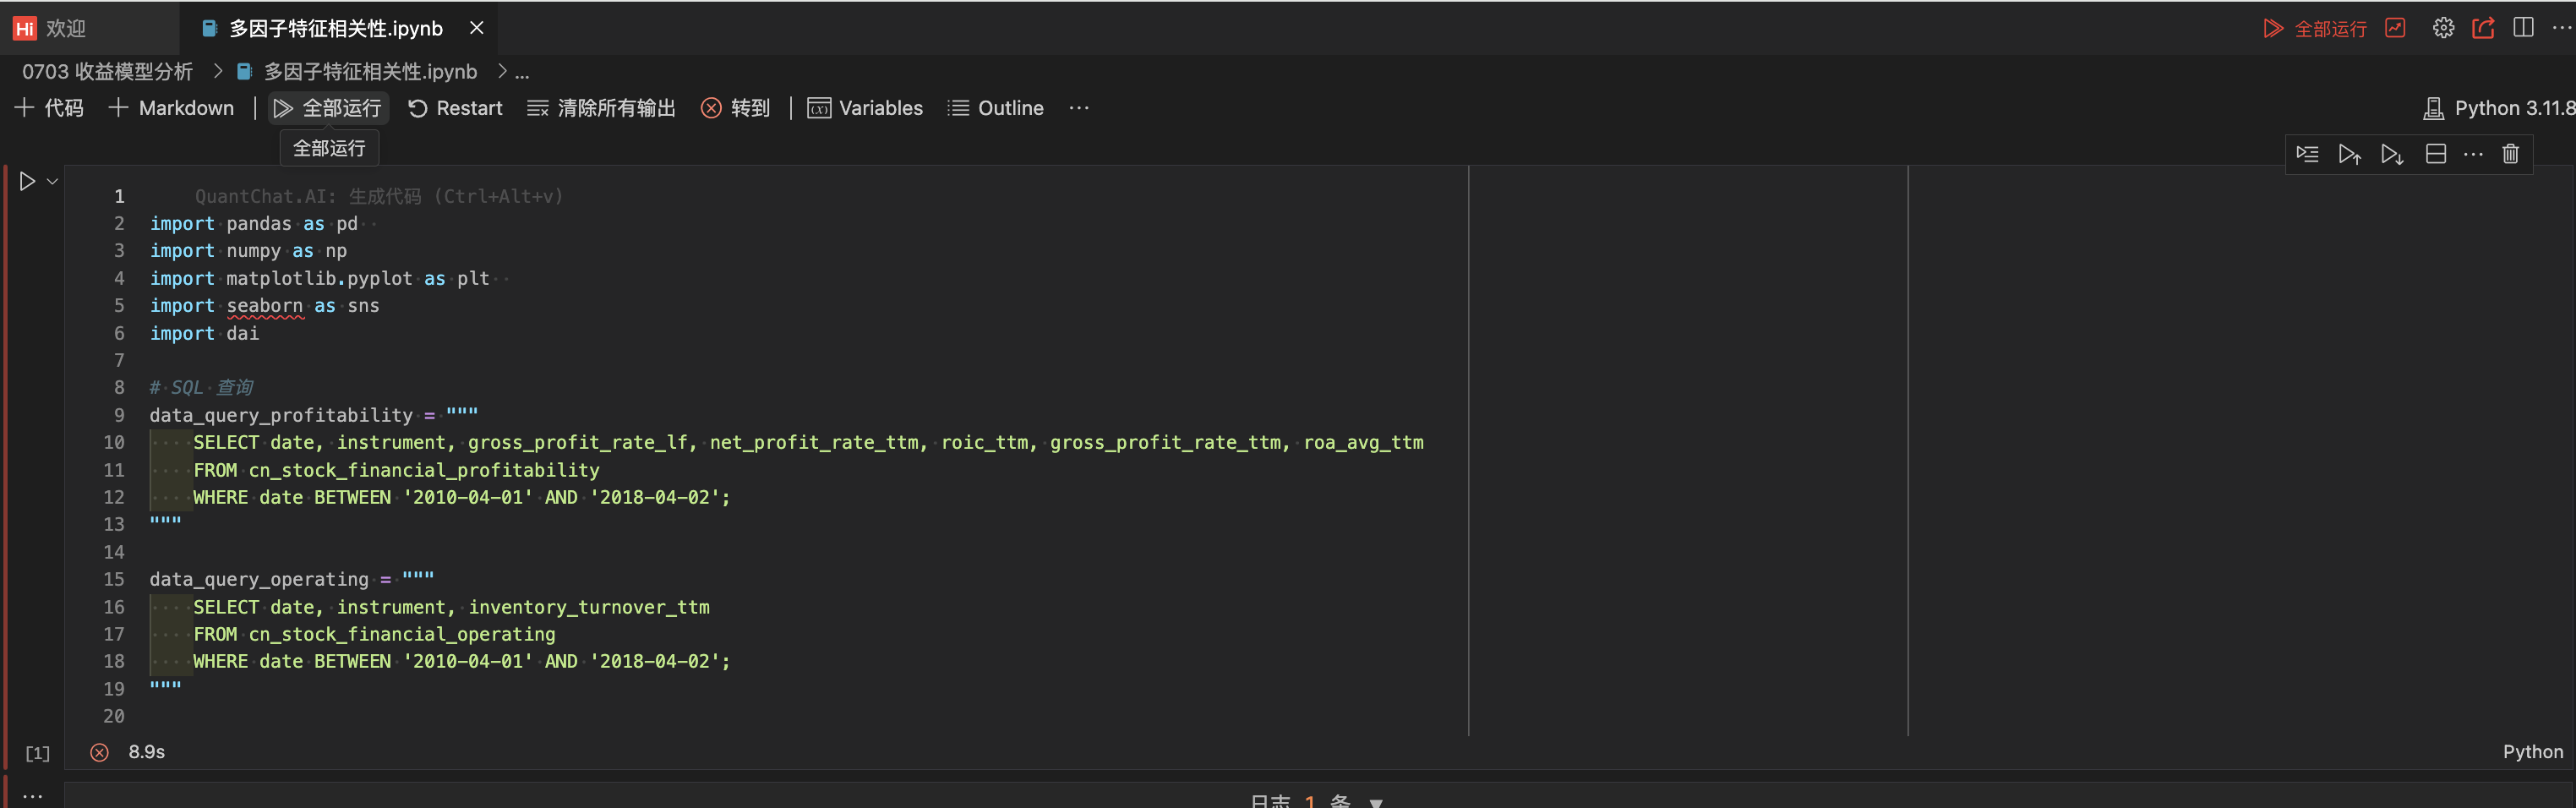The width and height of the screenshot is (2576, 808).
Task: Open the settings gear in the title bar
Action: pyautogui.click(x=2443, y=28)
